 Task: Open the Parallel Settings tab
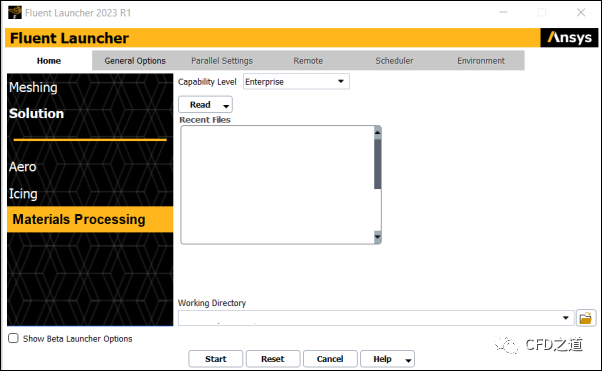click(222, 61)
